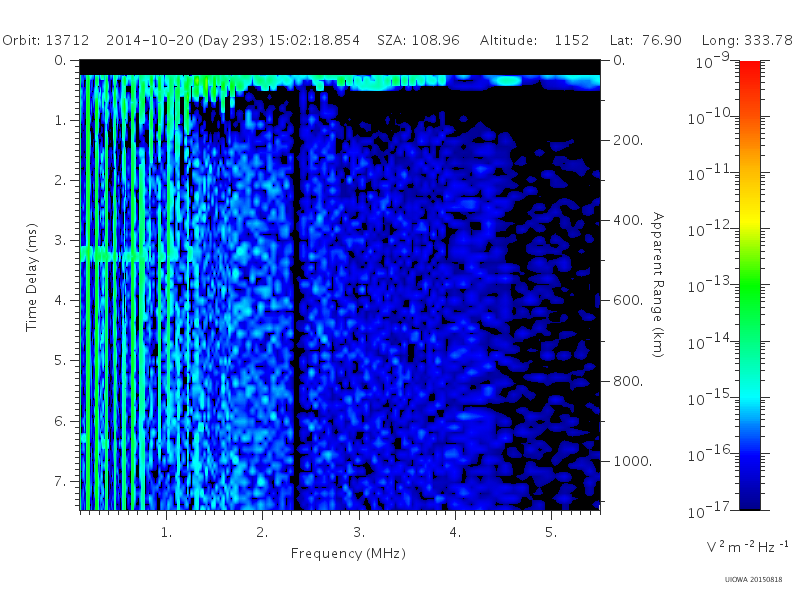Click the frequency tick label '2.'
The width and height of the screenshot is (800, 600).
click(x=262, y=533)
